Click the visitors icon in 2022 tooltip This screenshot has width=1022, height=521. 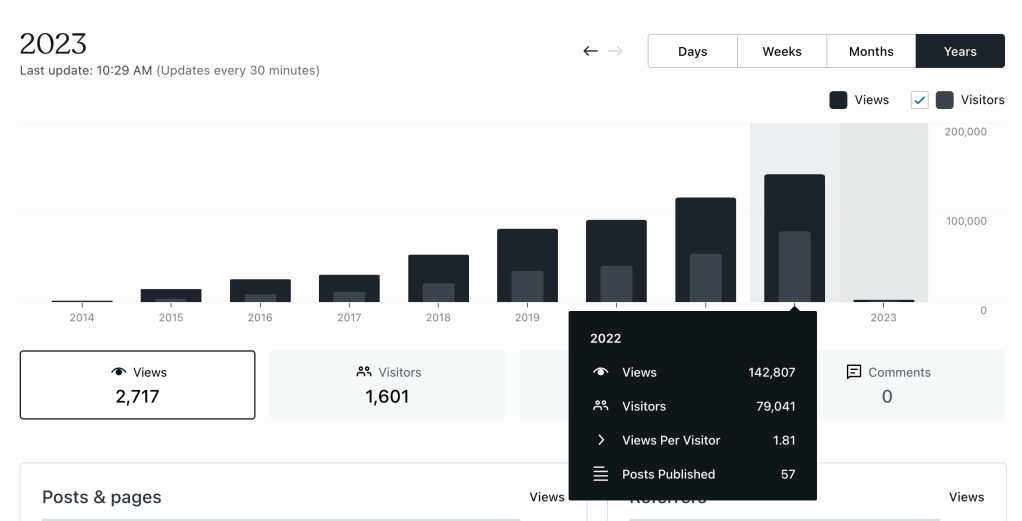click(x=601, y=406)
